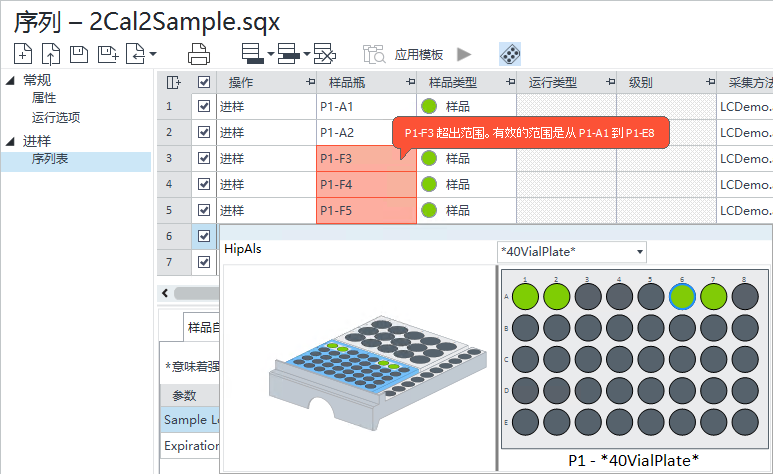Pin the 样品瓶 column

pos(411,82)
